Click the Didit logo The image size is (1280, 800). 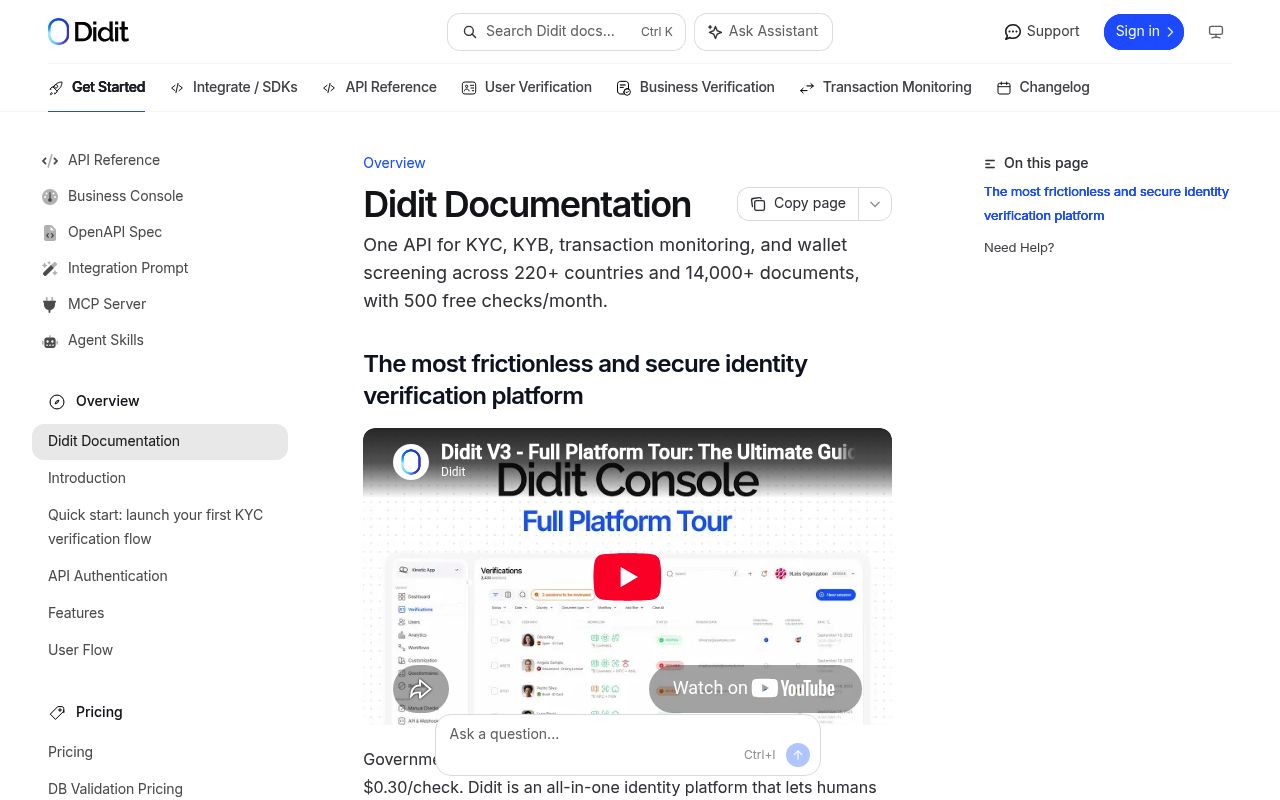(88, 32)
